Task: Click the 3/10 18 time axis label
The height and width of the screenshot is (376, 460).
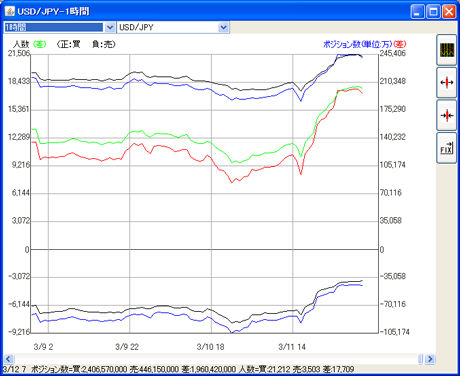Action: pyautogui.click(x=210, y=347)
